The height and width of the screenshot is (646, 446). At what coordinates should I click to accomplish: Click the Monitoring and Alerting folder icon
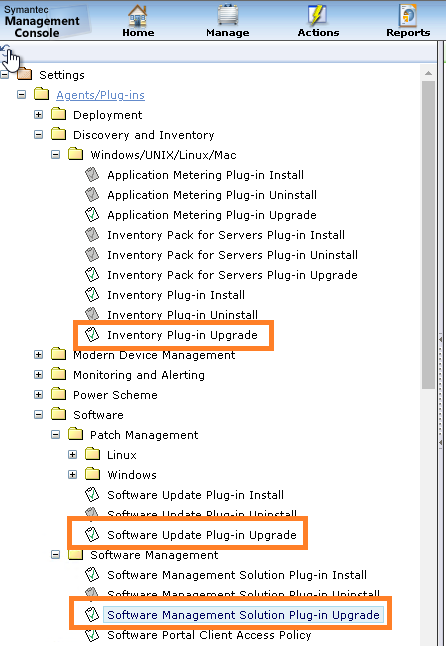58,374
